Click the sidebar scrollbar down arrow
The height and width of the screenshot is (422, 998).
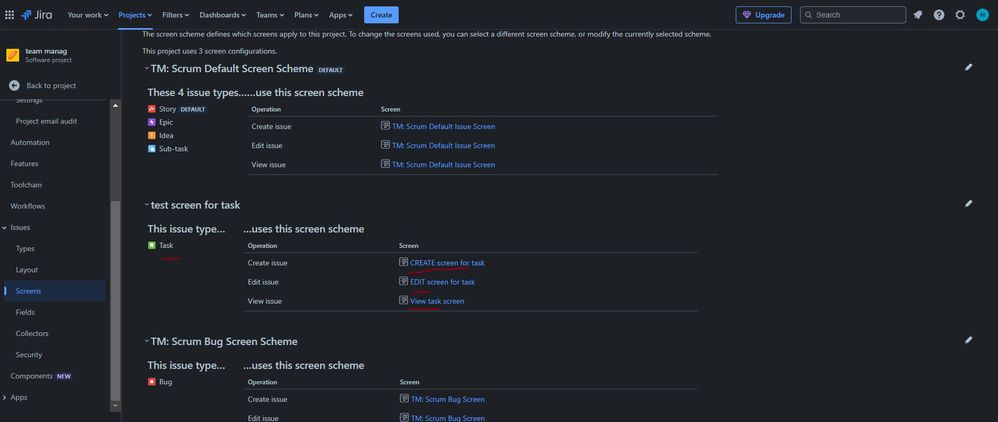pyautogui.click(x=115, y=405)
